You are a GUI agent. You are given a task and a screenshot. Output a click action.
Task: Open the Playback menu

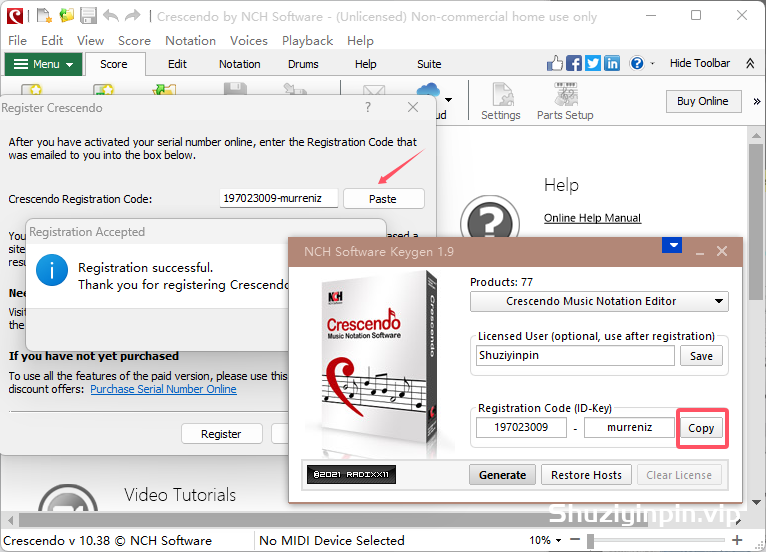(x=307, y=41)
